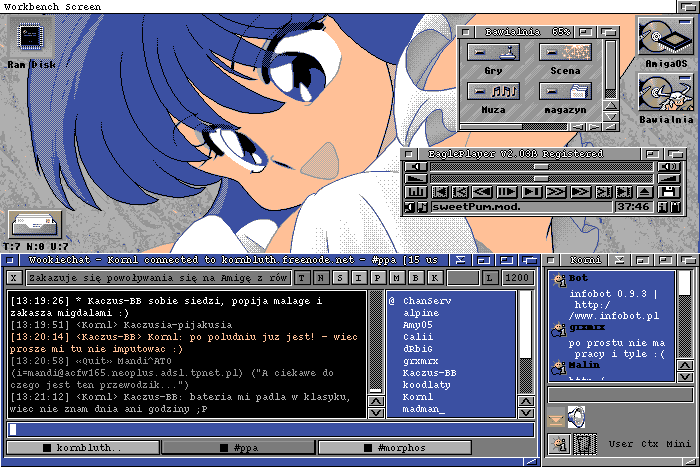This screenshot has height=467, width=700.
Task: Toggle channel mode L in WookieChat
Action: [x=490, y=278]
